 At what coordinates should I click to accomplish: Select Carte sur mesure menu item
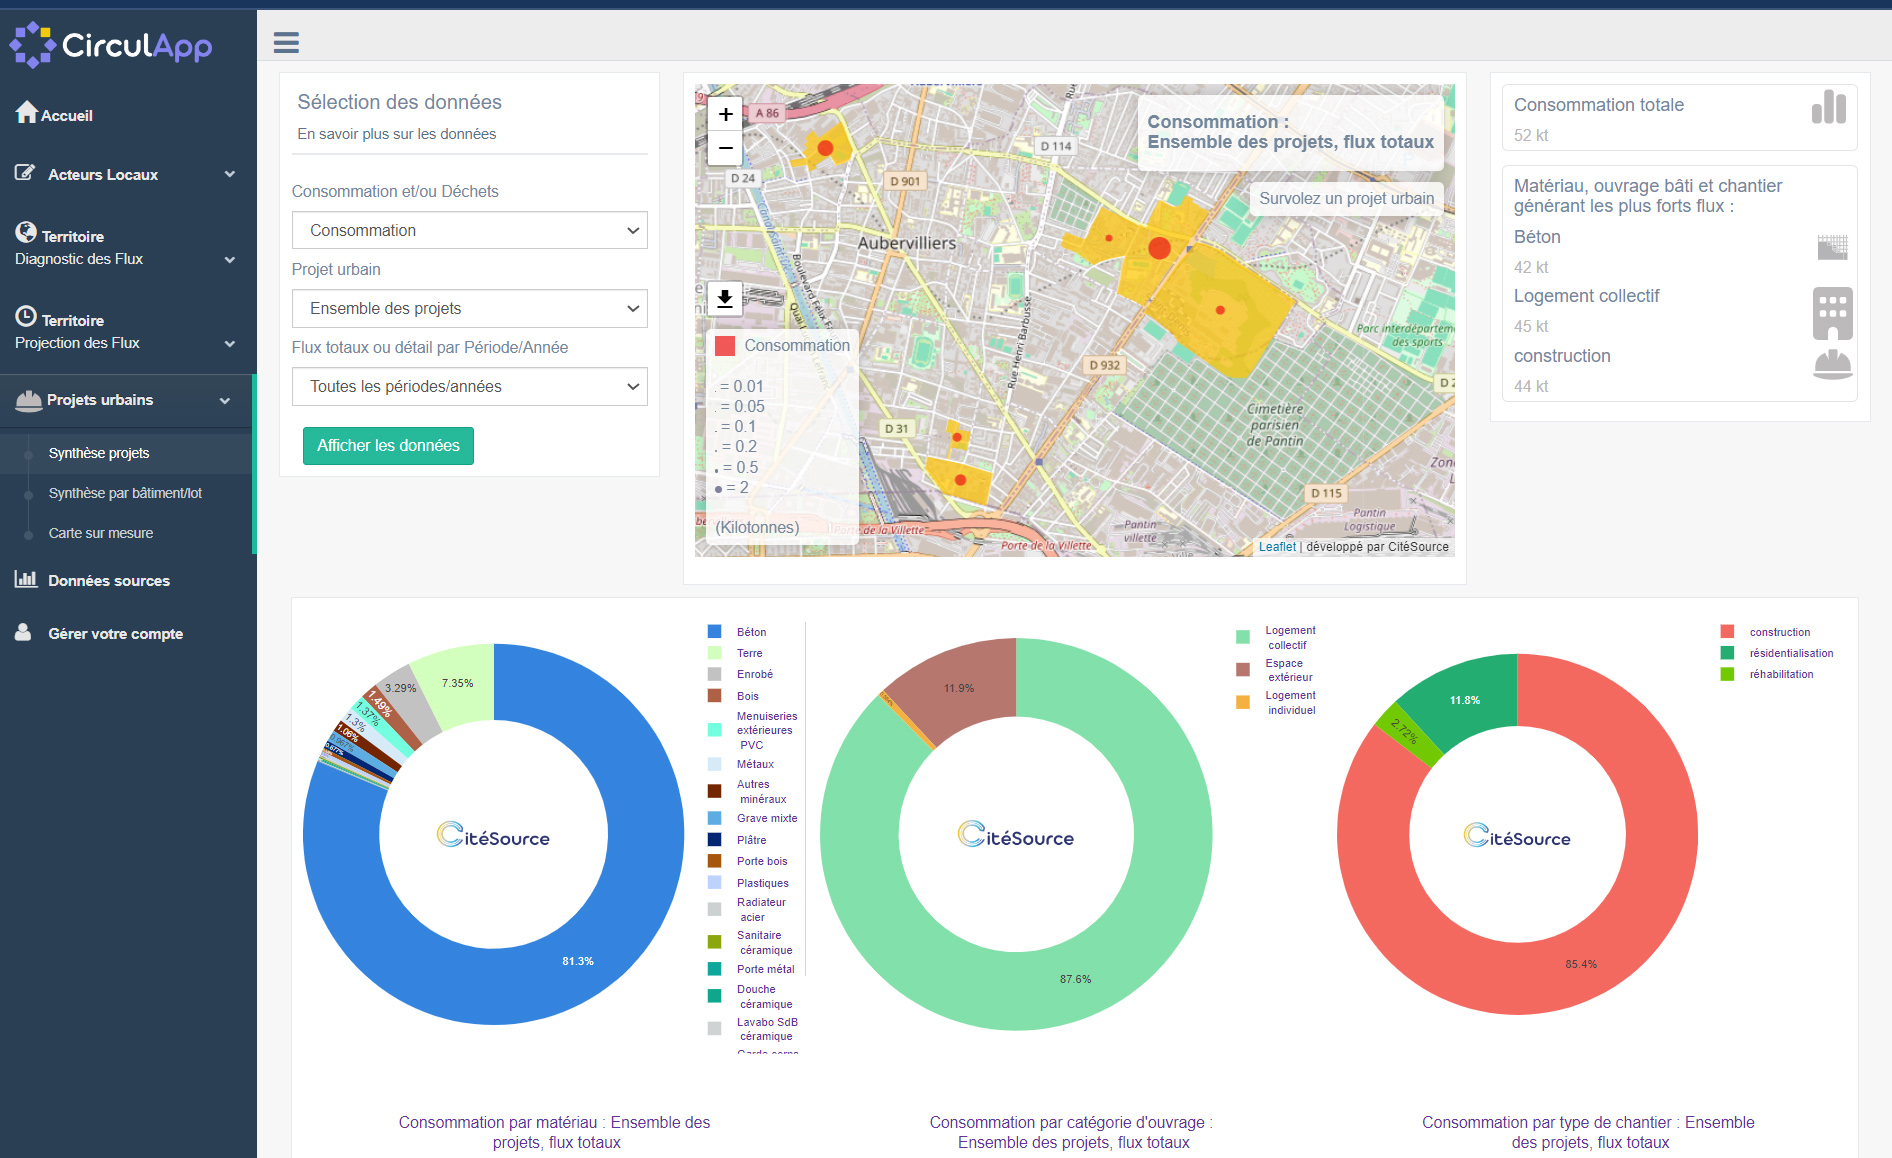click(101, 533)
